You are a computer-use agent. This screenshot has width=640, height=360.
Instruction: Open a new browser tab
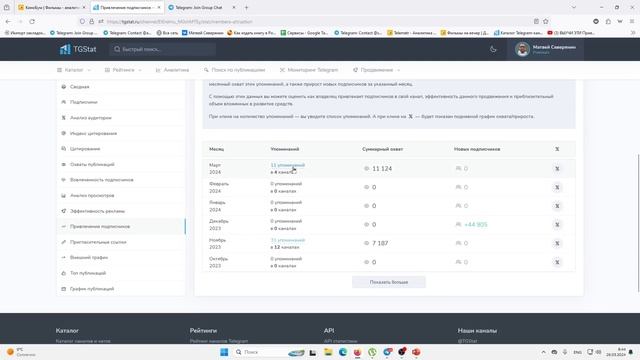(247, 7)
